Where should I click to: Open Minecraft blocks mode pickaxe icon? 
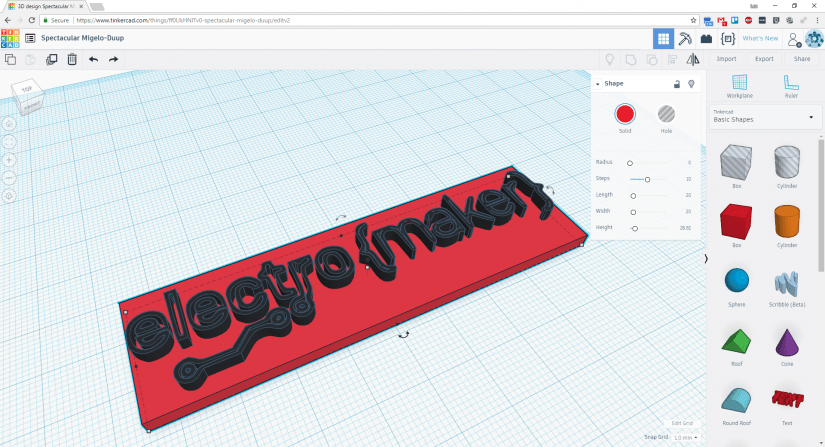(x=685, y=39)
